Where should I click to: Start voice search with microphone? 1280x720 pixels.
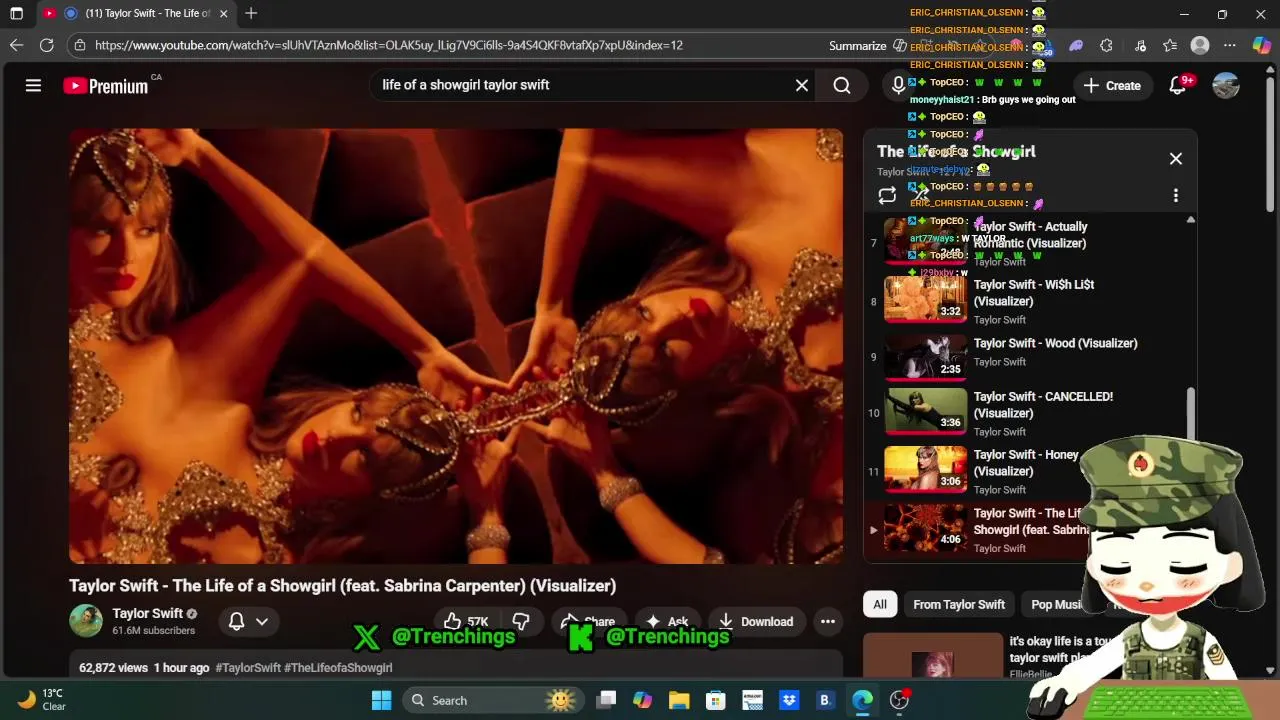[898, 85]
